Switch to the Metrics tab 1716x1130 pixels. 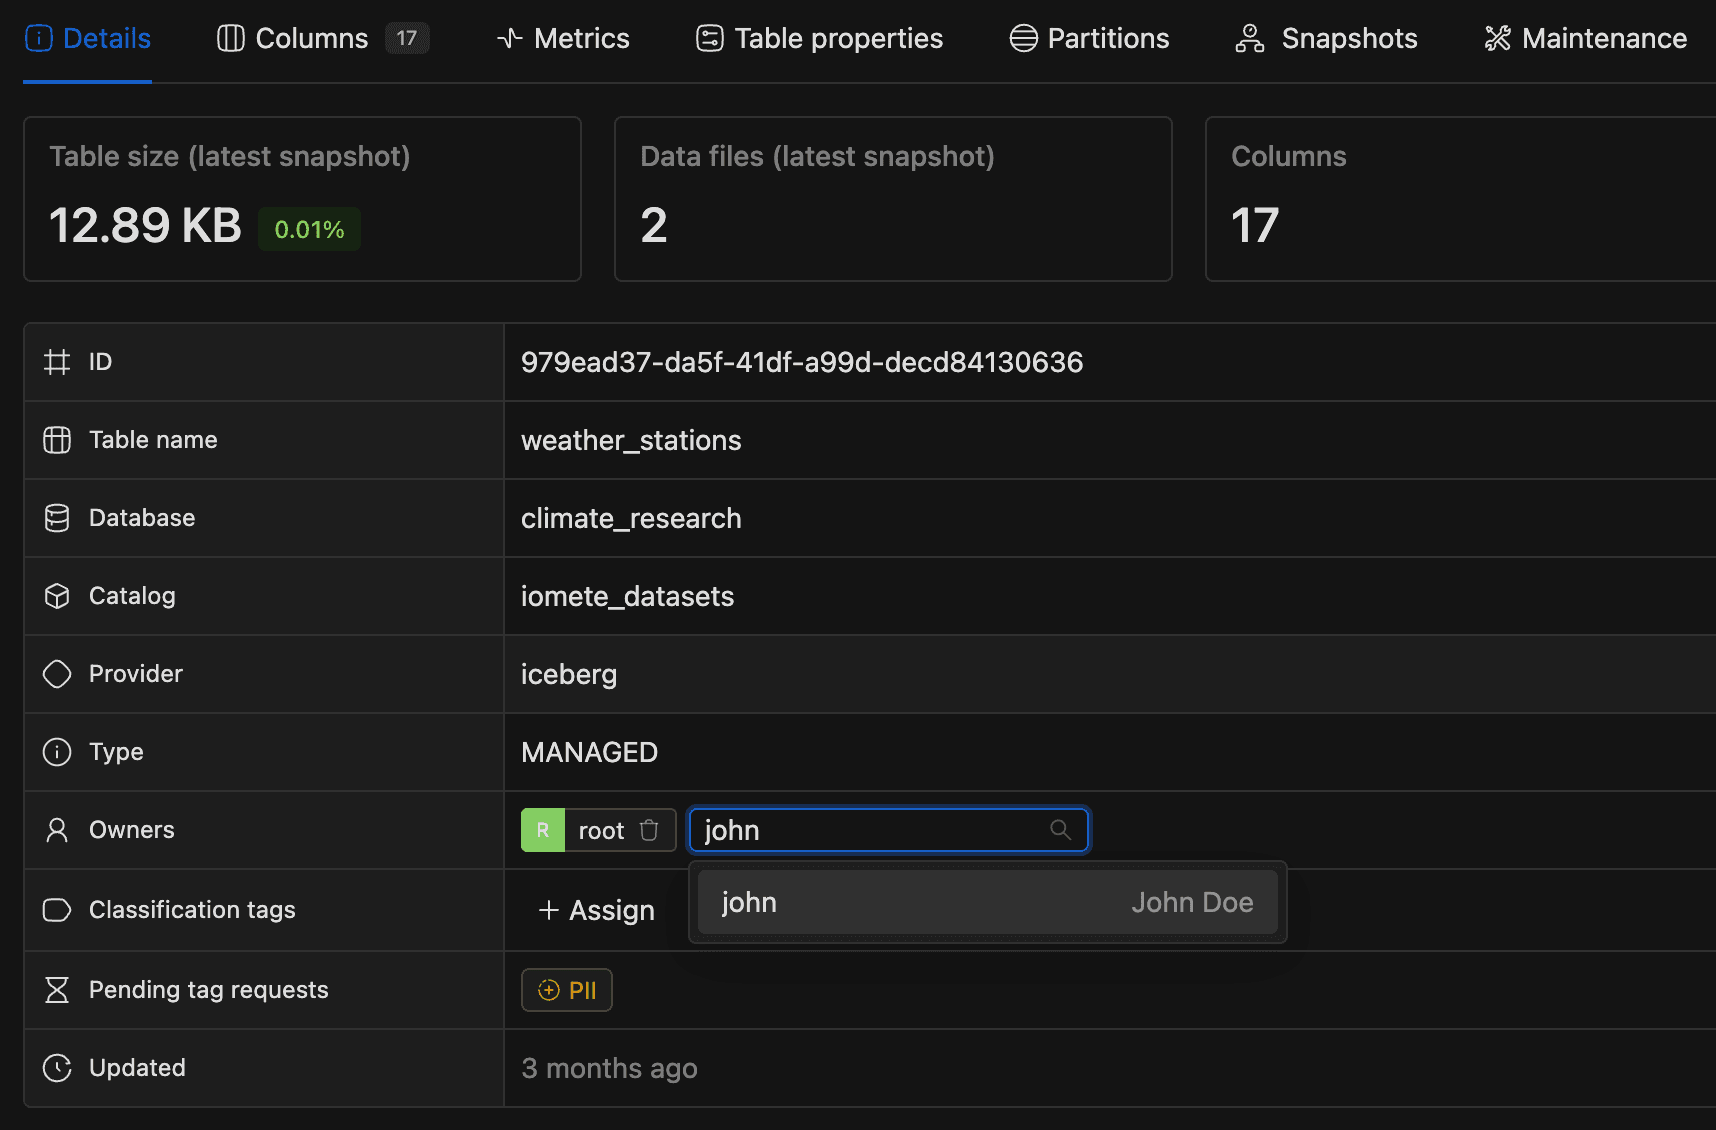tap(563, 39)
